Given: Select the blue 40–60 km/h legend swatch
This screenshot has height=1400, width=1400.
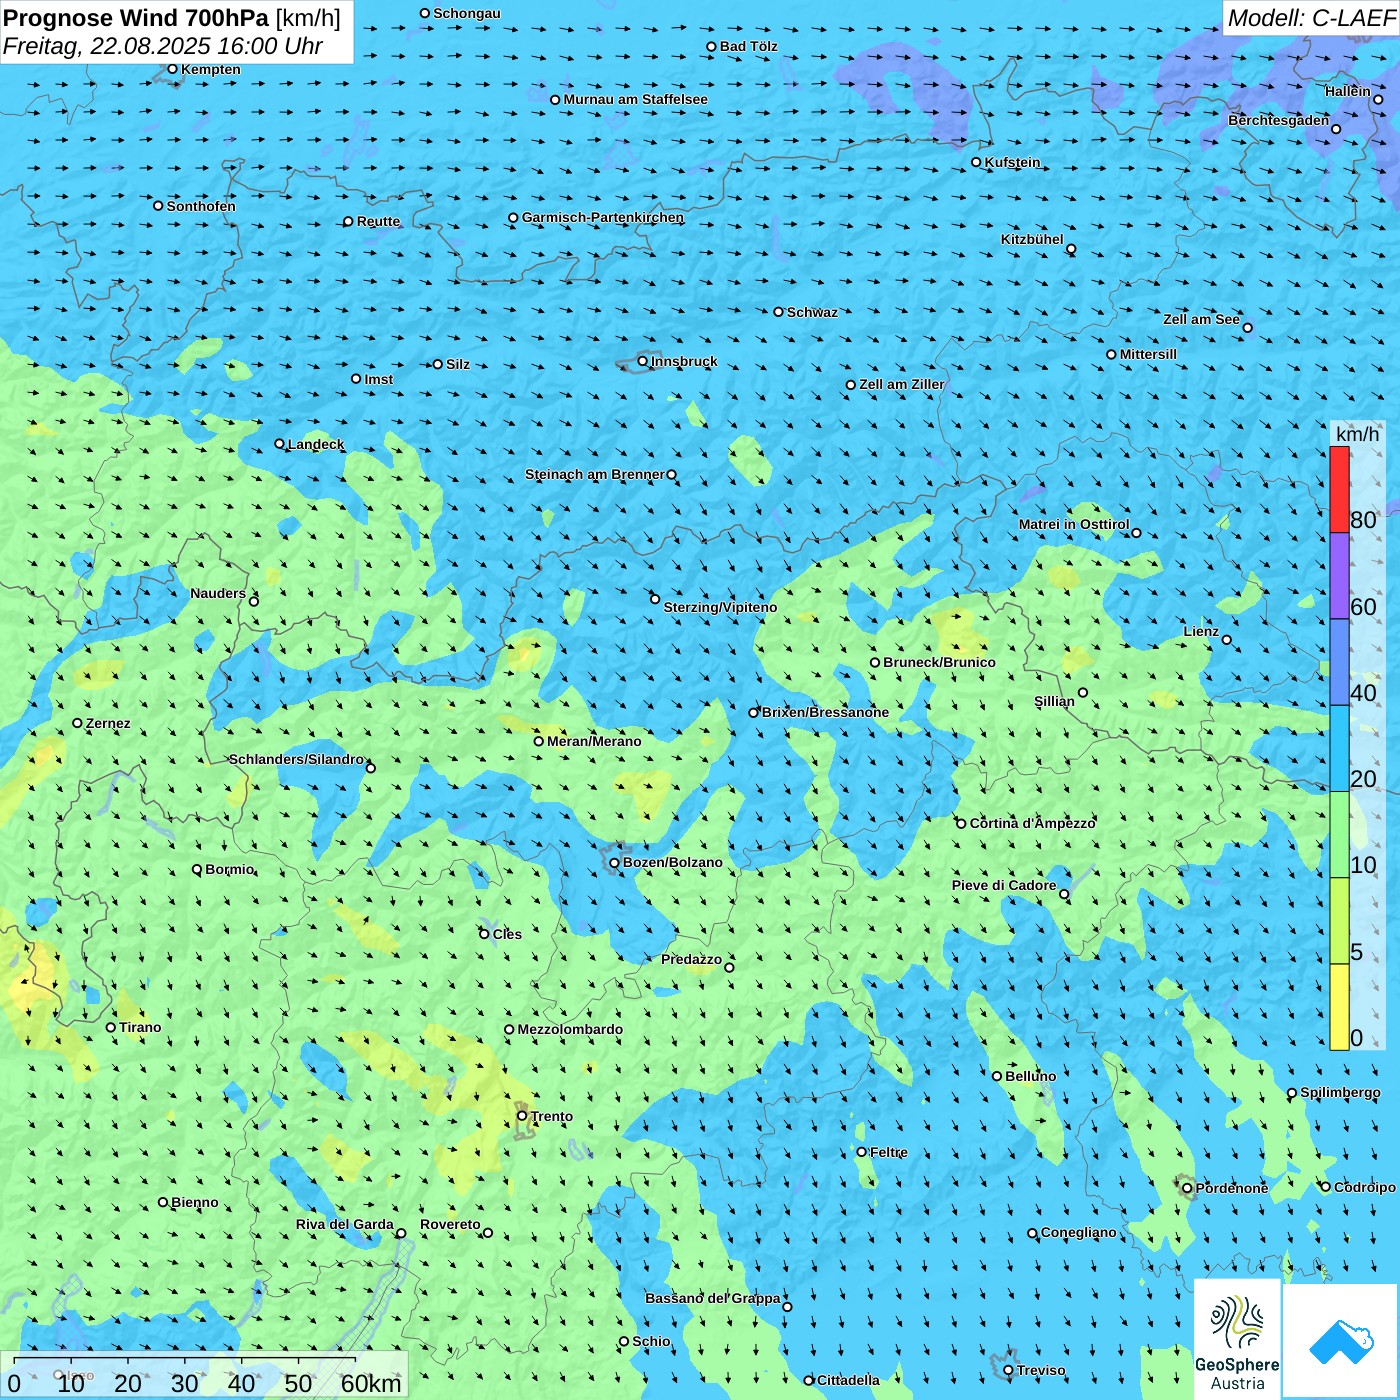Looking at the screenshot, I should tap(1339, 662).
